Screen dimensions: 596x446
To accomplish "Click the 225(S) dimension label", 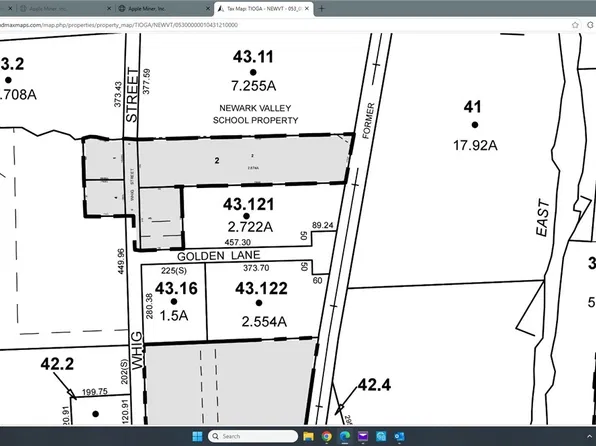I will pyautogui.click(x=174, y=270).
